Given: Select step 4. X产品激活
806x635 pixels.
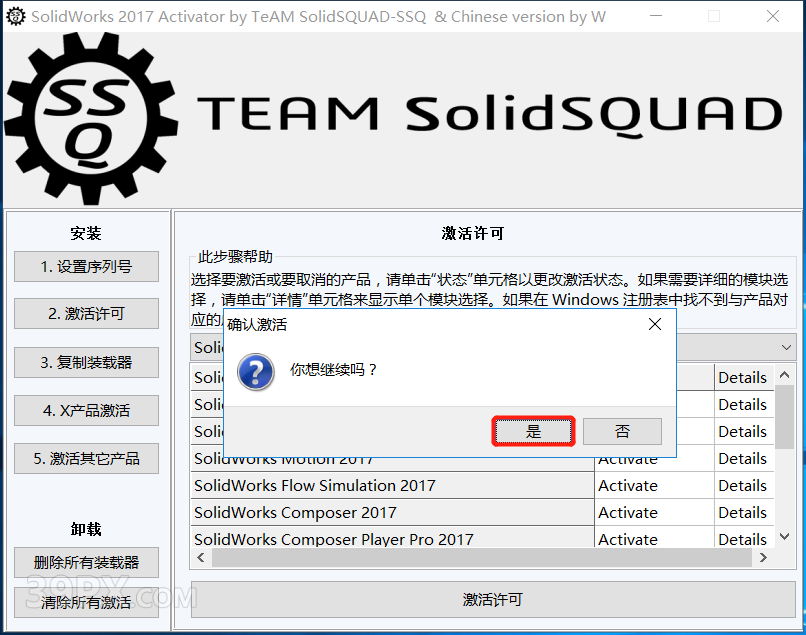Looking at the screenshot, I should click(x=86, y=410).
